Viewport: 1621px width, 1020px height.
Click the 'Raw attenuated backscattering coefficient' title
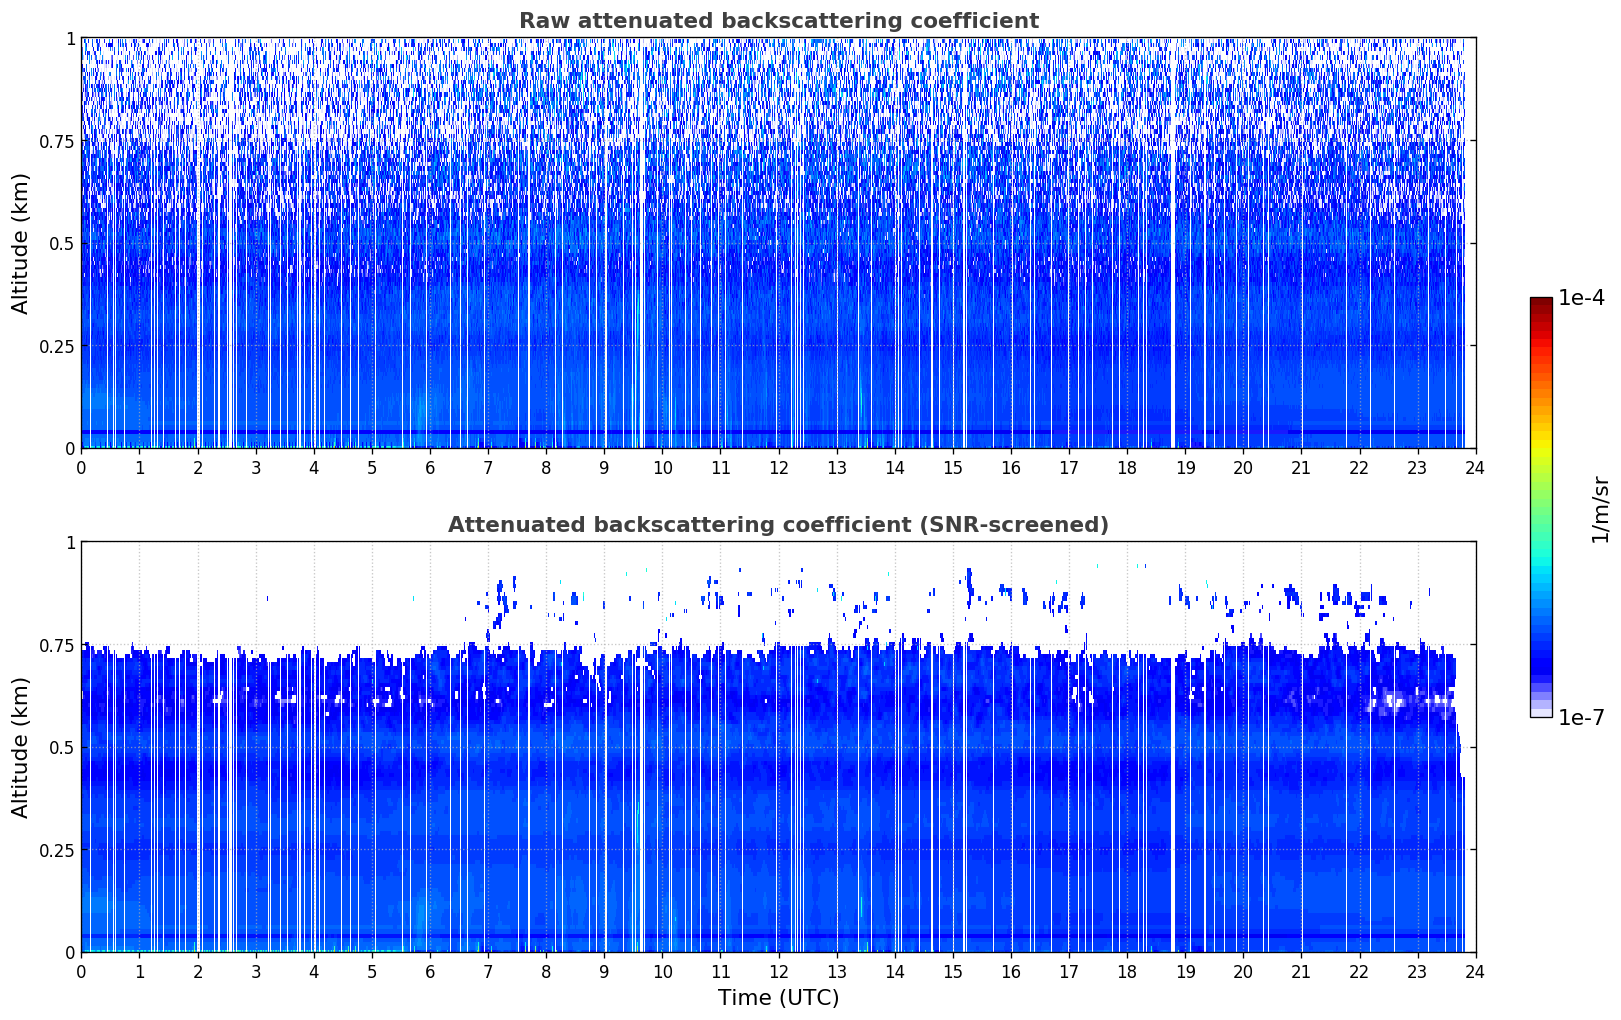778,21
